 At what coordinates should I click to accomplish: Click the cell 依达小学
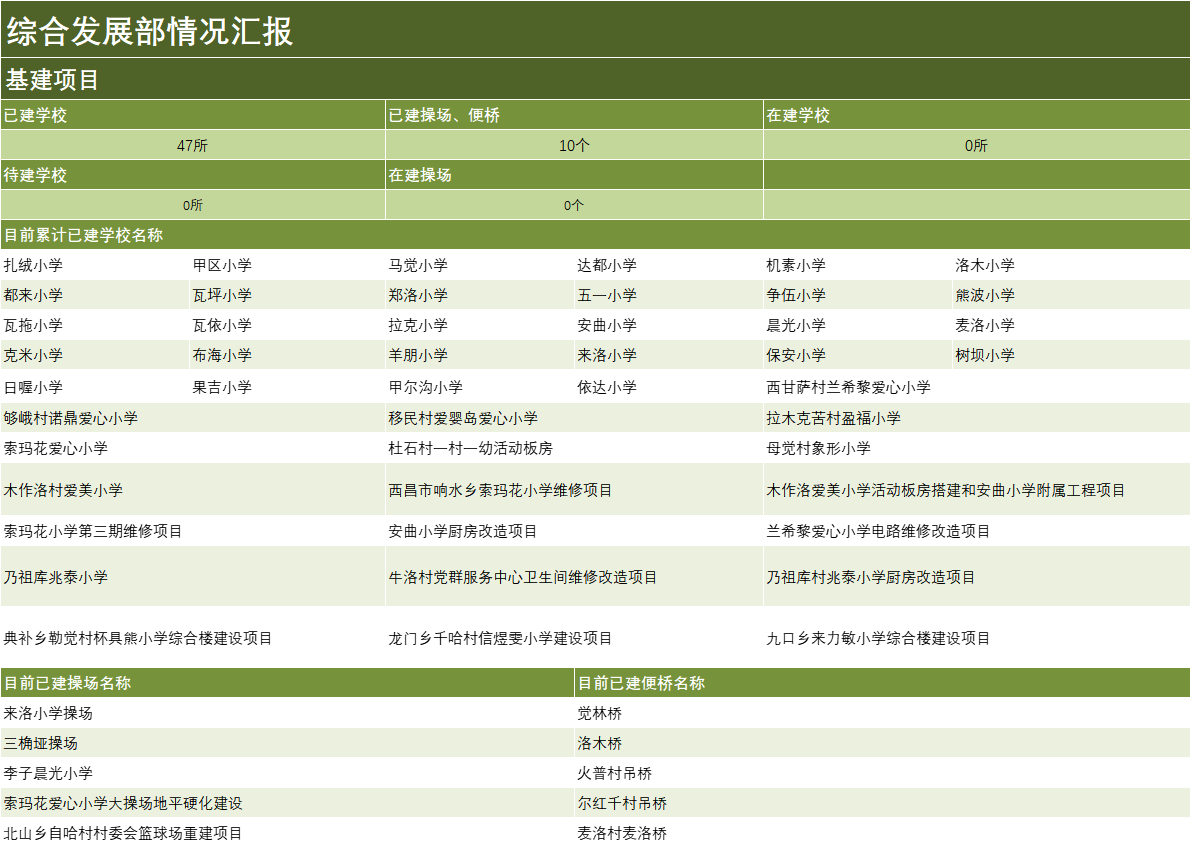tap(669, 387)
